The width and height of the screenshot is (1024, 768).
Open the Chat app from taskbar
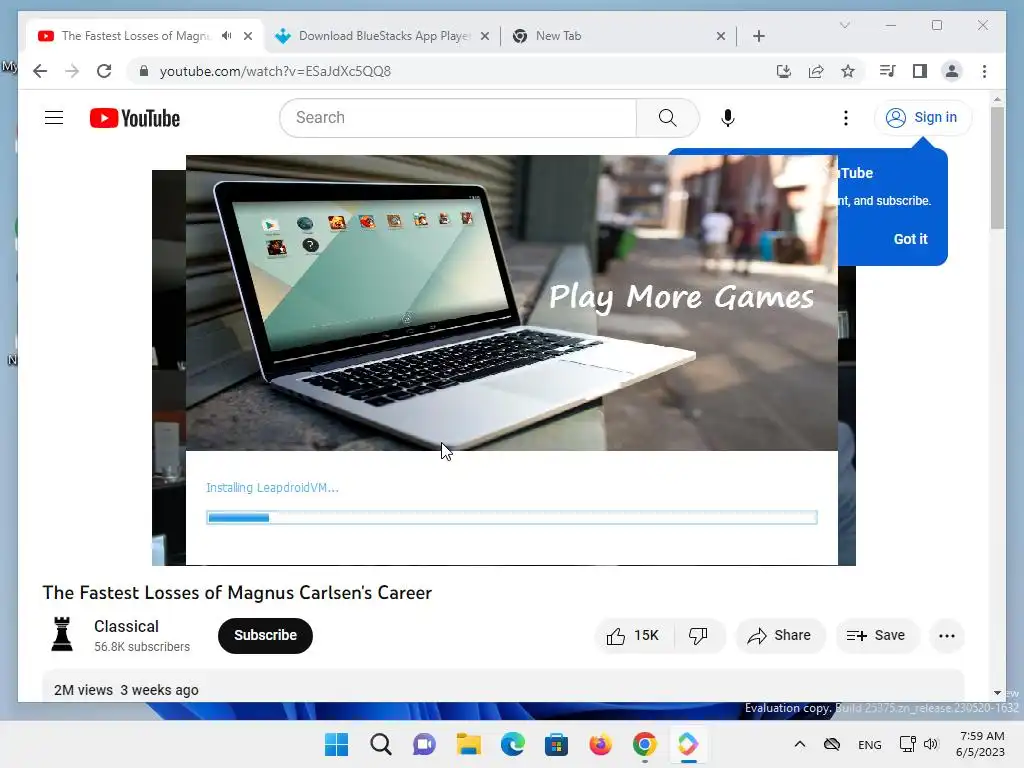[424, 744]
